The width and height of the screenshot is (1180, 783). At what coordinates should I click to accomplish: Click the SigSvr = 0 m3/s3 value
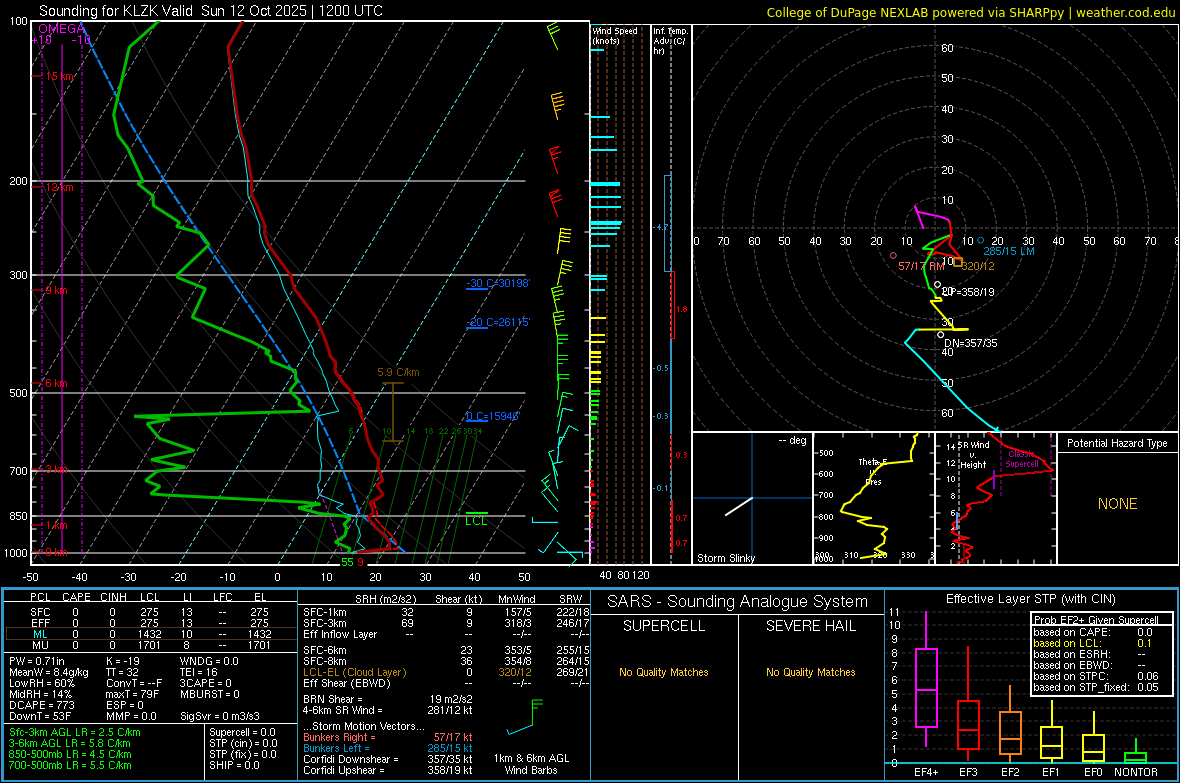[220, 716]
